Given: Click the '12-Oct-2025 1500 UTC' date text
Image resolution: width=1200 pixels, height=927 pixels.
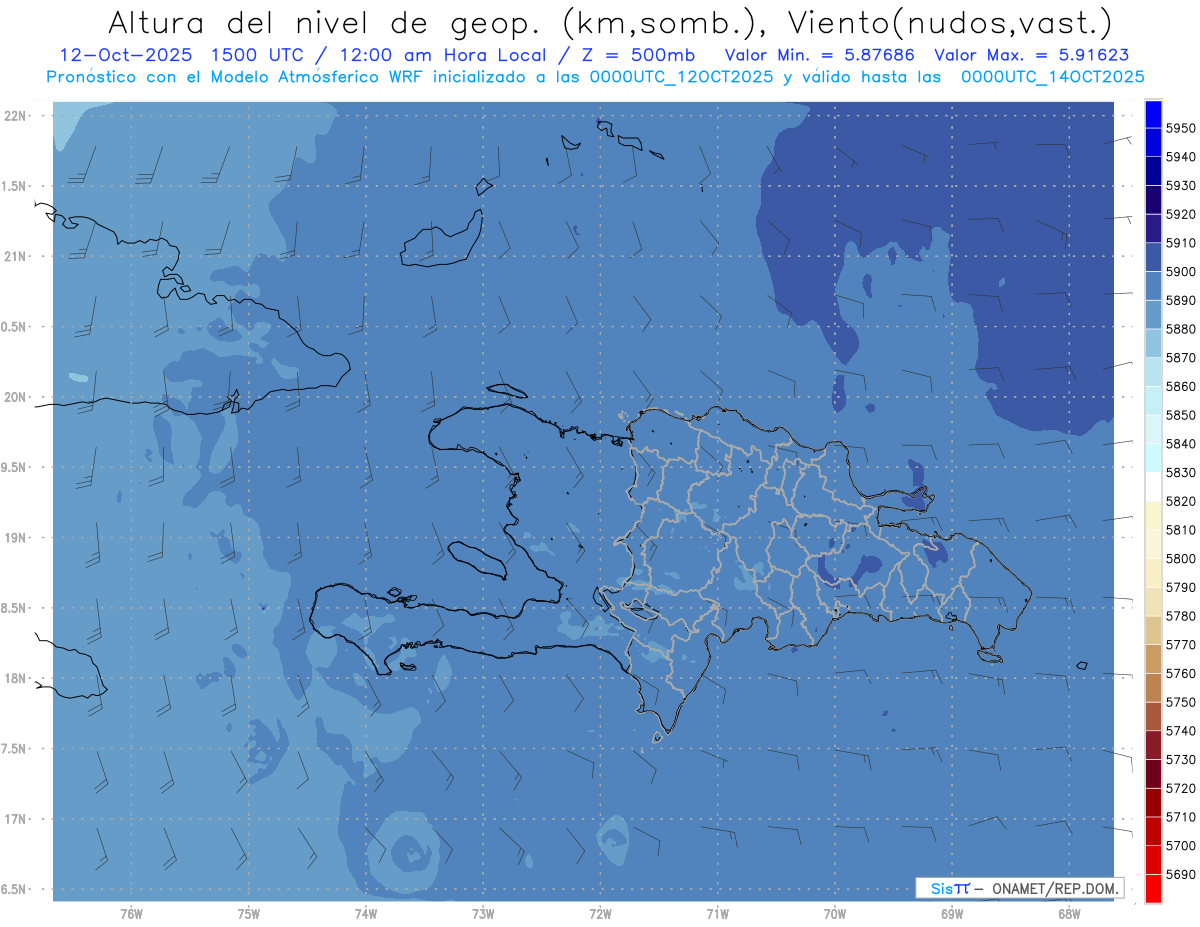Looking at the screenshot, I should coord(181,55).
